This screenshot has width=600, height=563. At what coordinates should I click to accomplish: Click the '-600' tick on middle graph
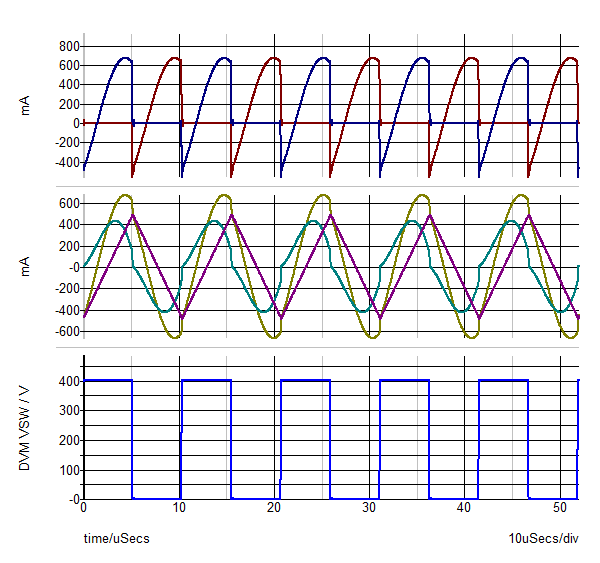[66, 332]
